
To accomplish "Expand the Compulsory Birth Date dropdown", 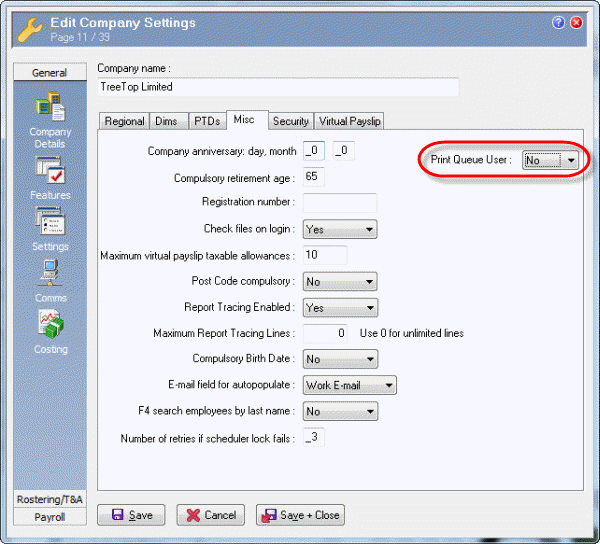I will point(340,359).
